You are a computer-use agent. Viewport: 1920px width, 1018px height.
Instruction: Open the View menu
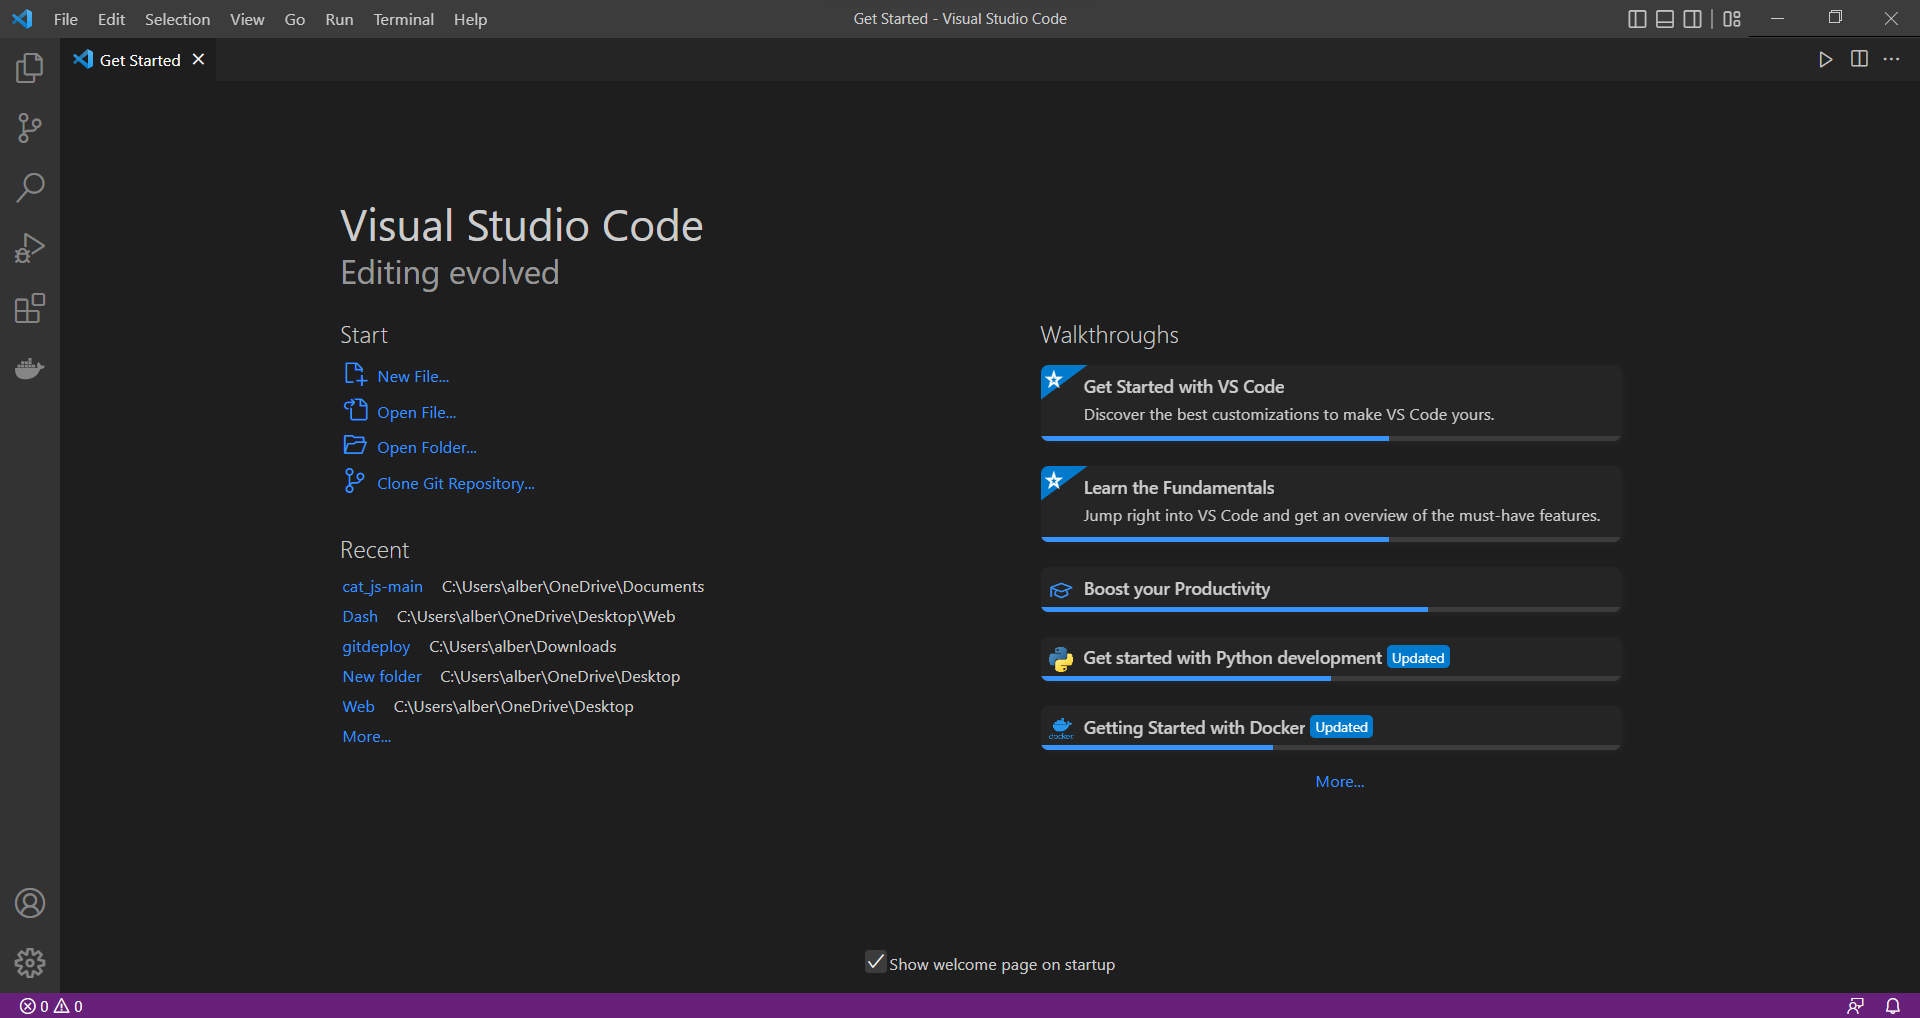click(x=247, y=19)
